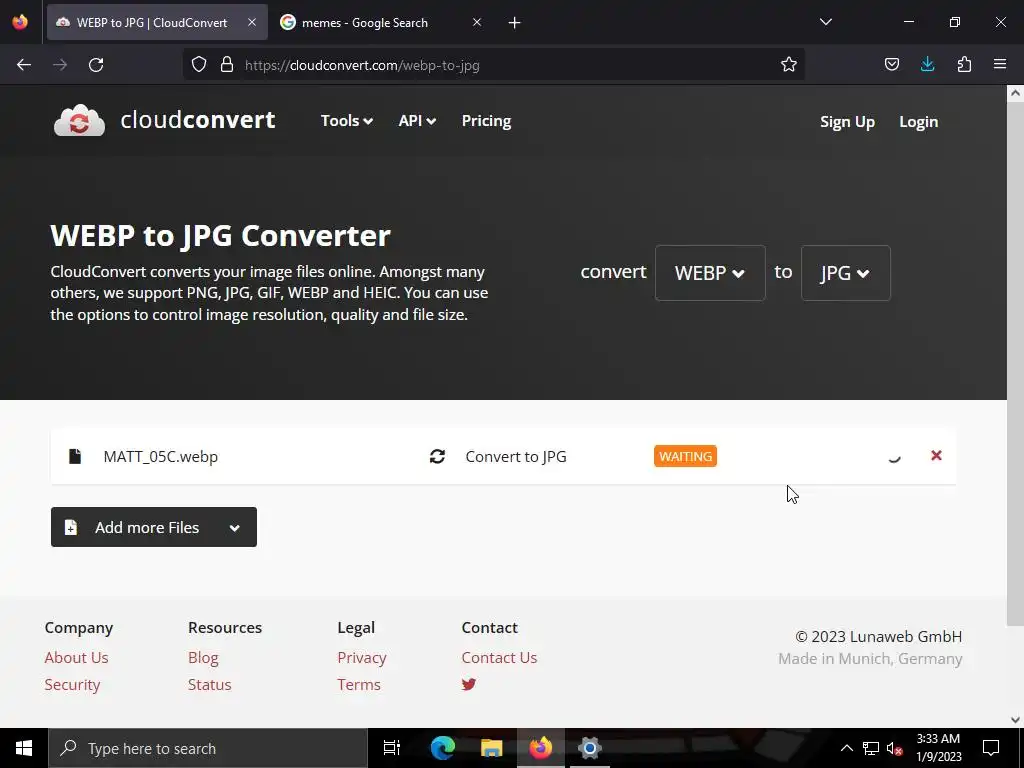Click Add more Files button
The image size is (1024, 768).
click(x=154, y=527)
